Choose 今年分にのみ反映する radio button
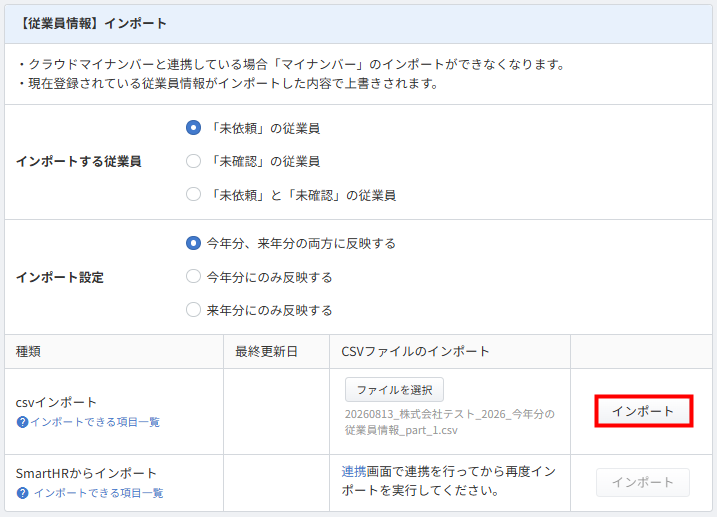717x517 pixels. [x=193, y=277]
